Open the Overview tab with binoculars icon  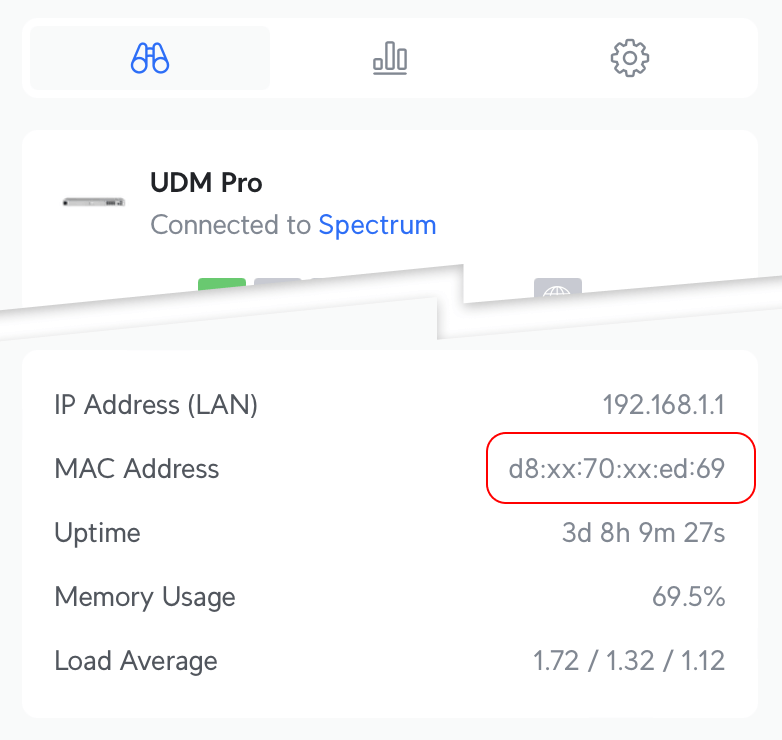(150, 58)
